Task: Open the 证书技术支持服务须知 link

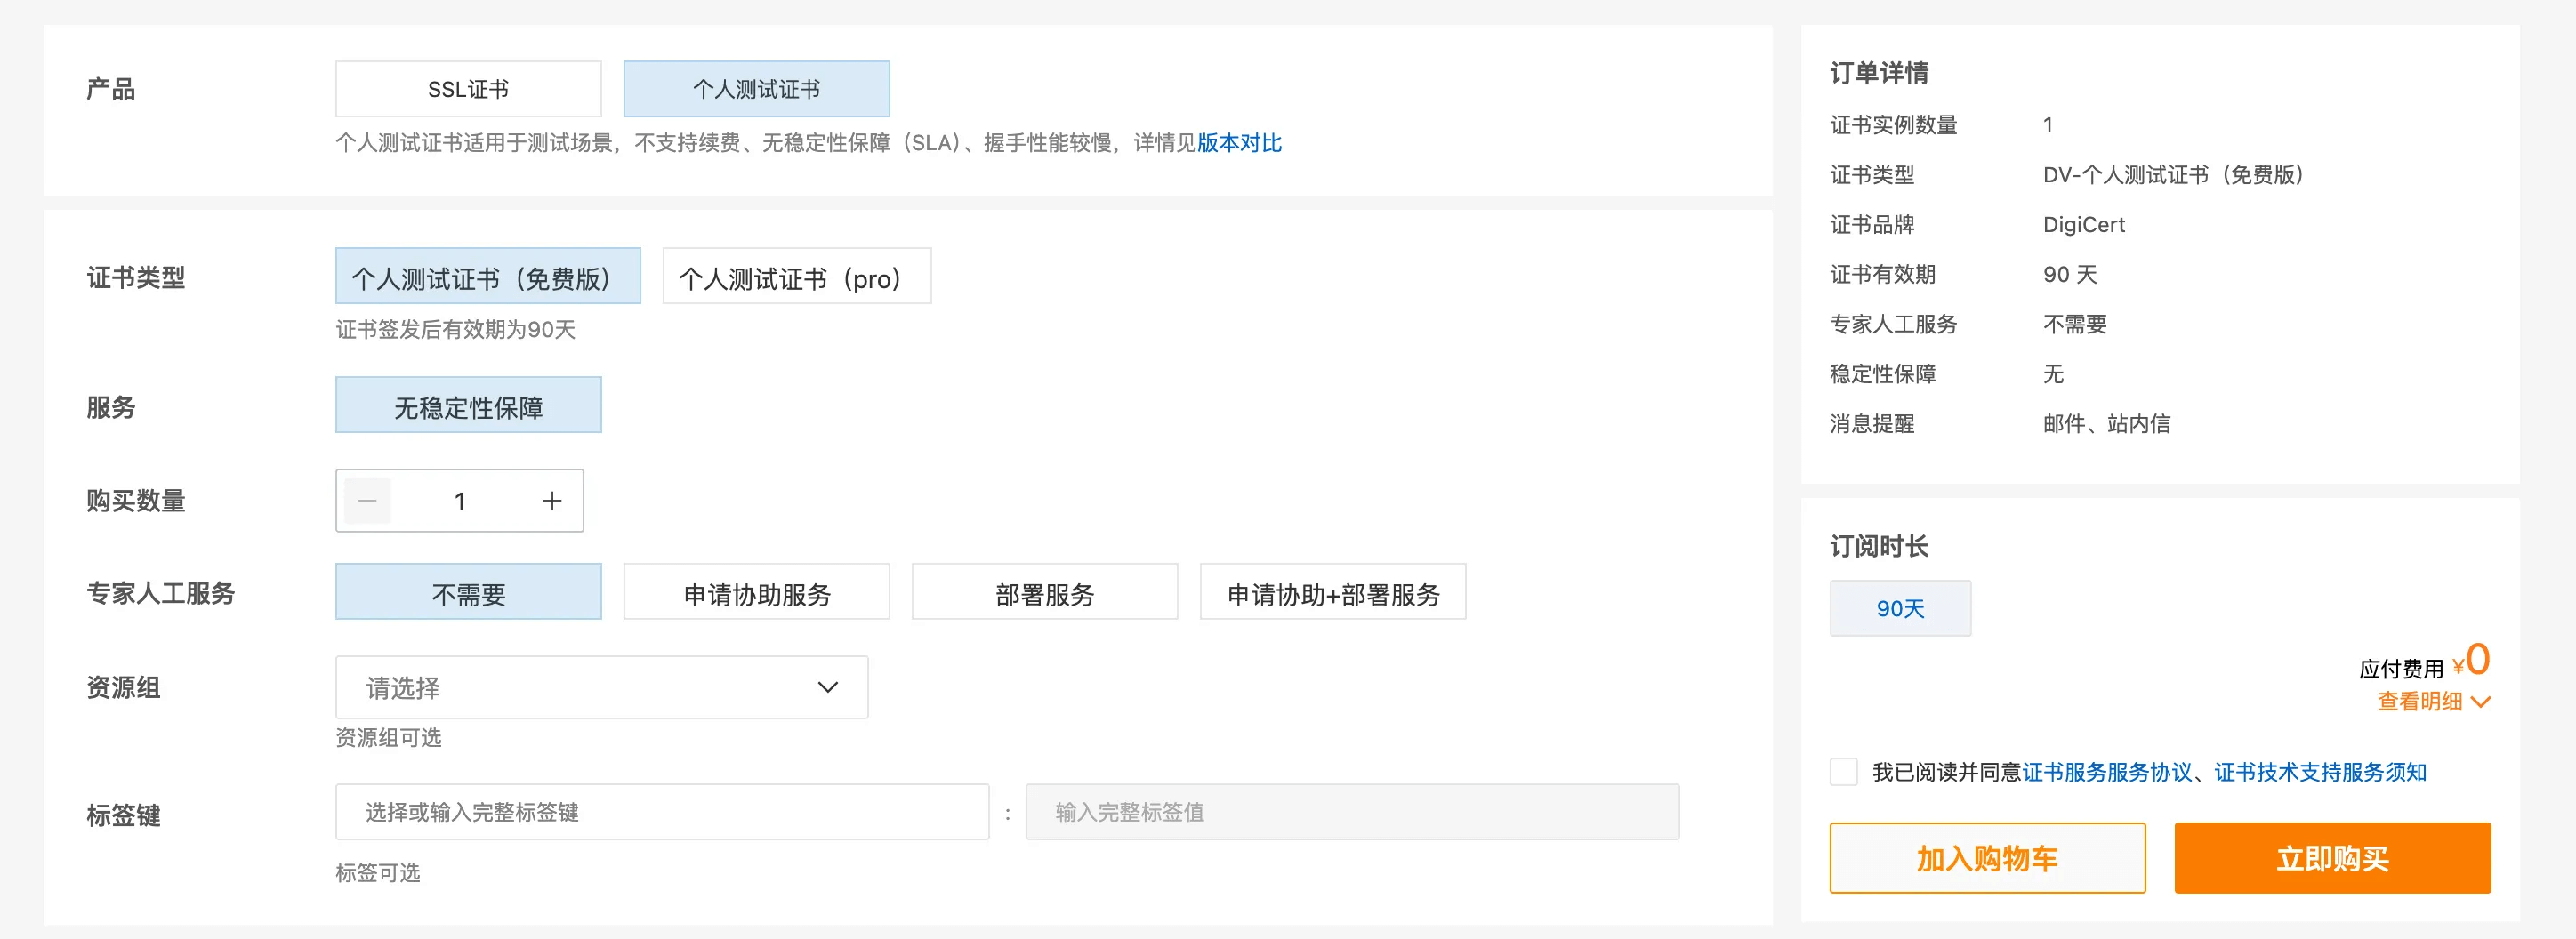Action: (x=2320, y=772)
